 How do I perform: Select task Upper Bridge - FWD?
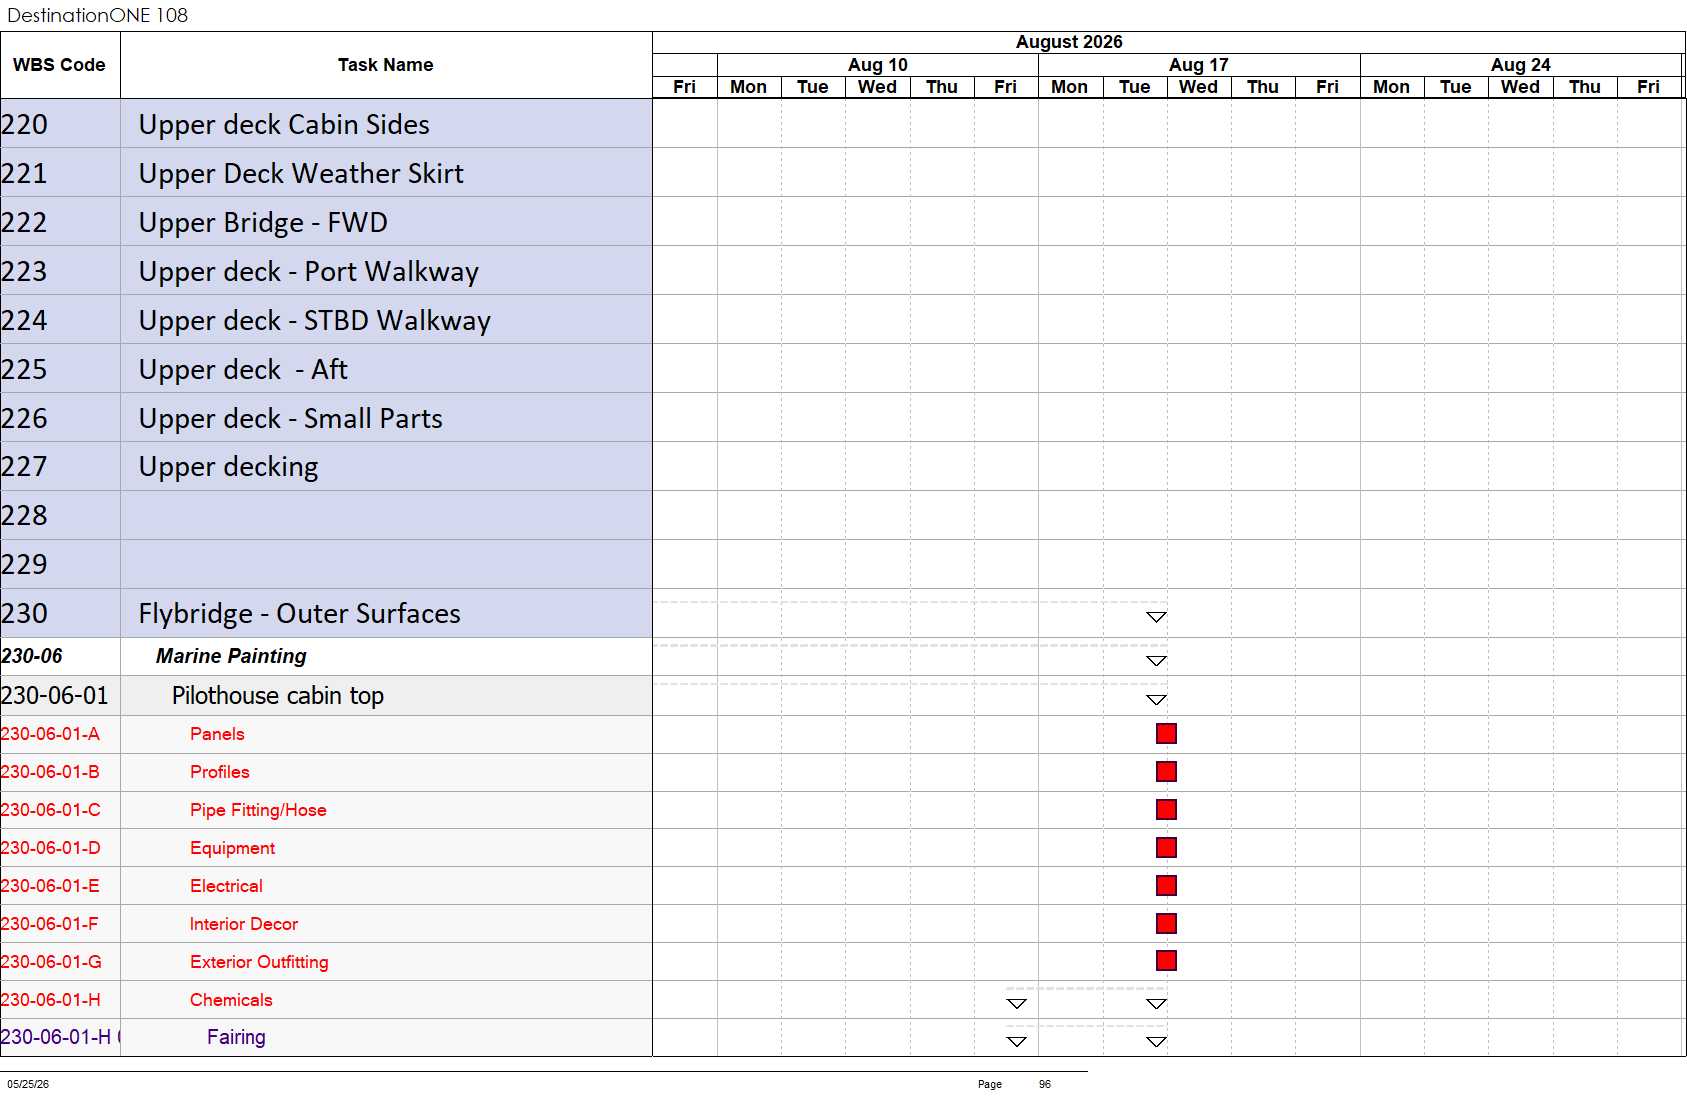[x=263, y=222]
